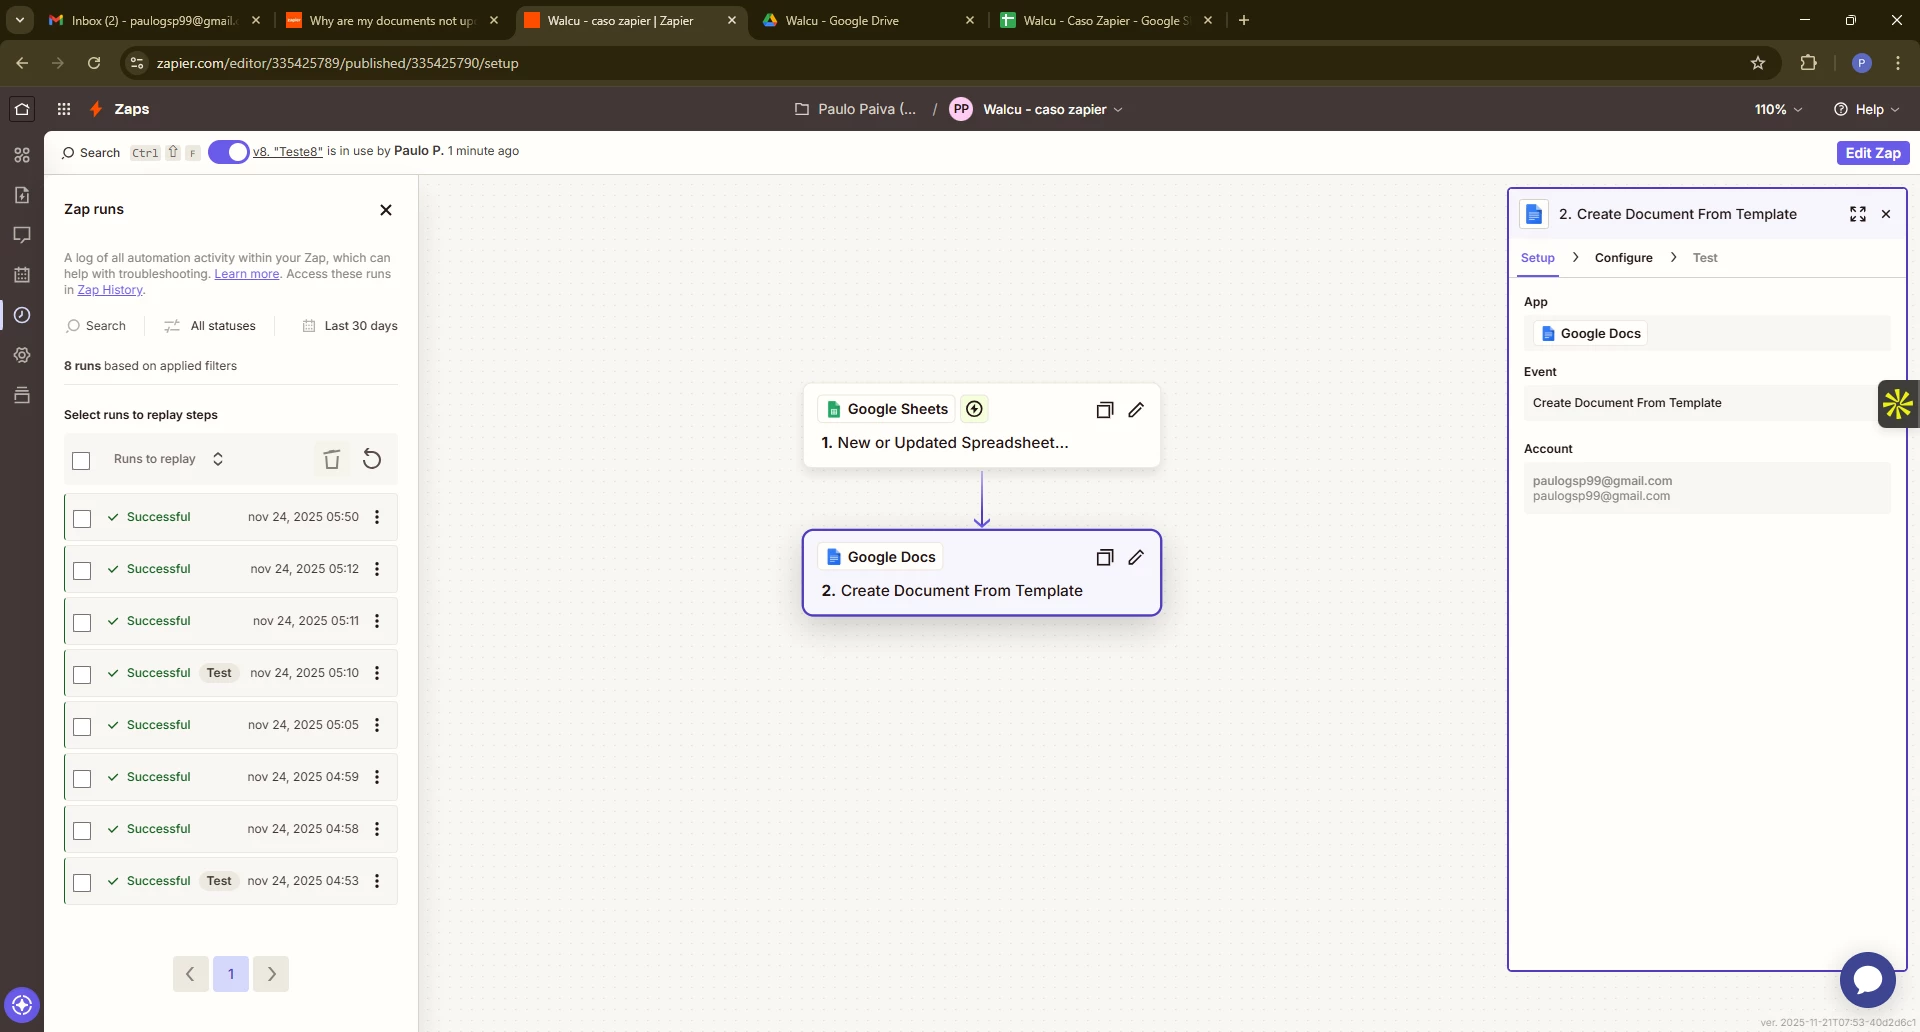Open the dashboard icon in left sidebar
This screenshot has height=1032, width=1920.
coord(22,155)
